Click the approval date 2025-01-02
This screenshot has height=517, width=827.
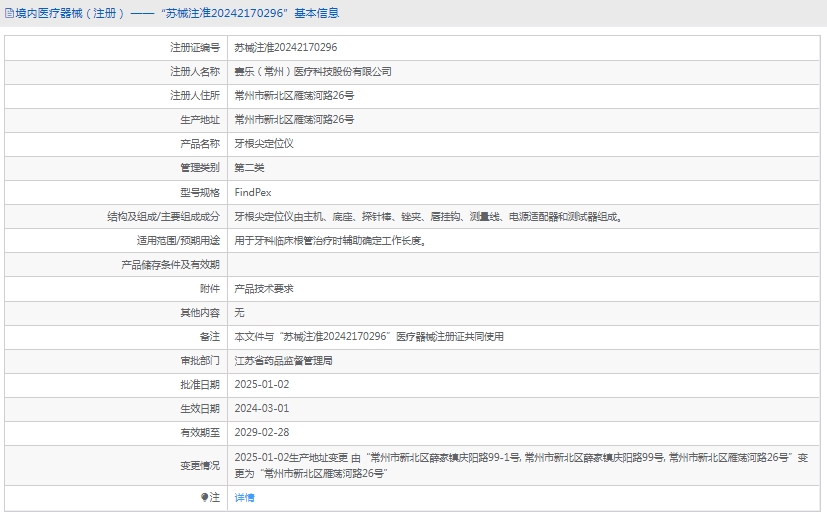pos(261,384)
